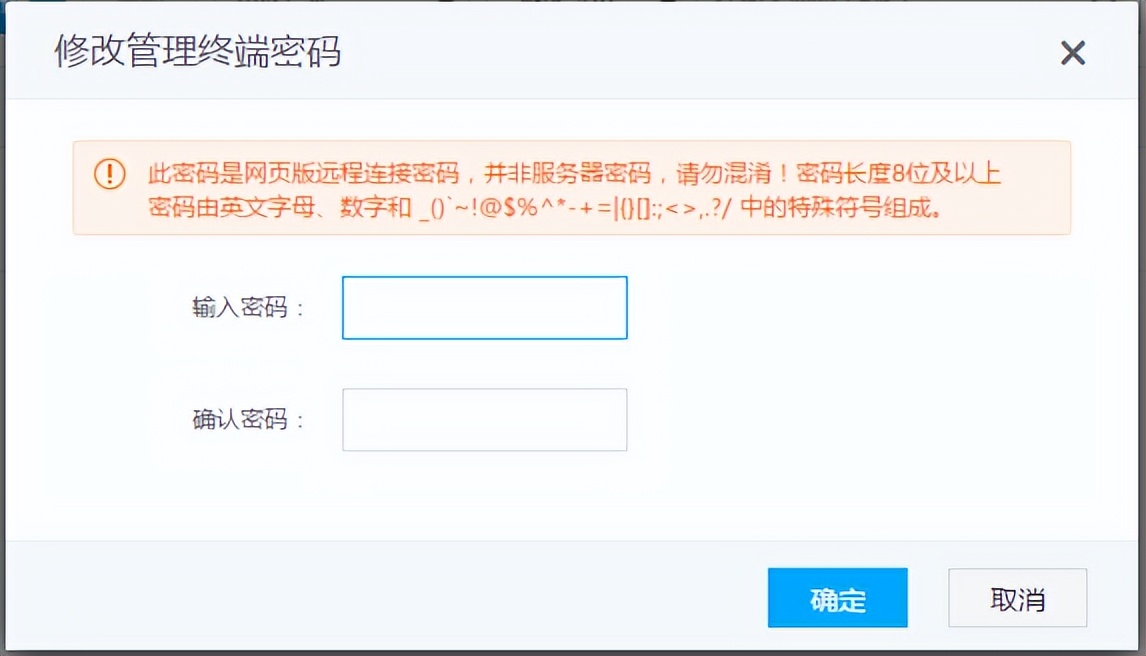Image resolution: width=1146 pixels, height=656 pixels.
Task: Click the orange warning notice banner
Action: 573,188
